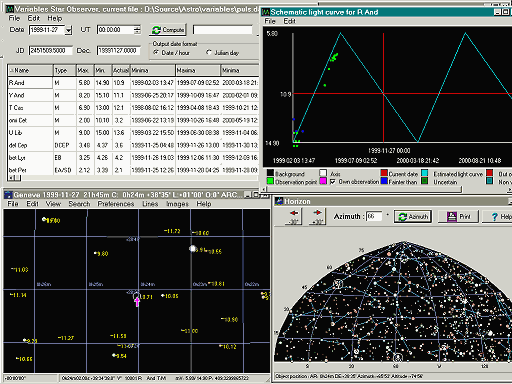Image resolution: width=512 pixels, height=384 pixels.
Task: Click the star labeled 9.80 in sky chart
Action: click(x=96, y=253)
